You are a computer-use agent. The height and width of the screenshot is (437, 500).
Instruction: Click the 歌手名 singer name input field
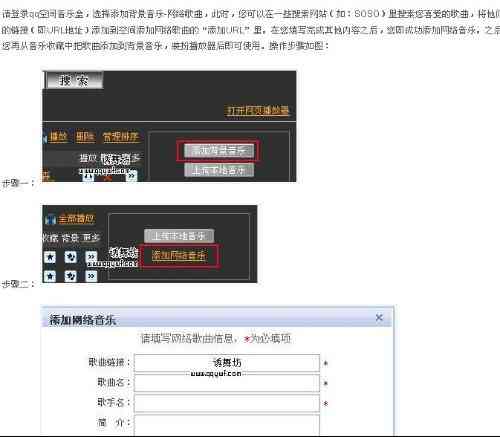click(227, 403)
